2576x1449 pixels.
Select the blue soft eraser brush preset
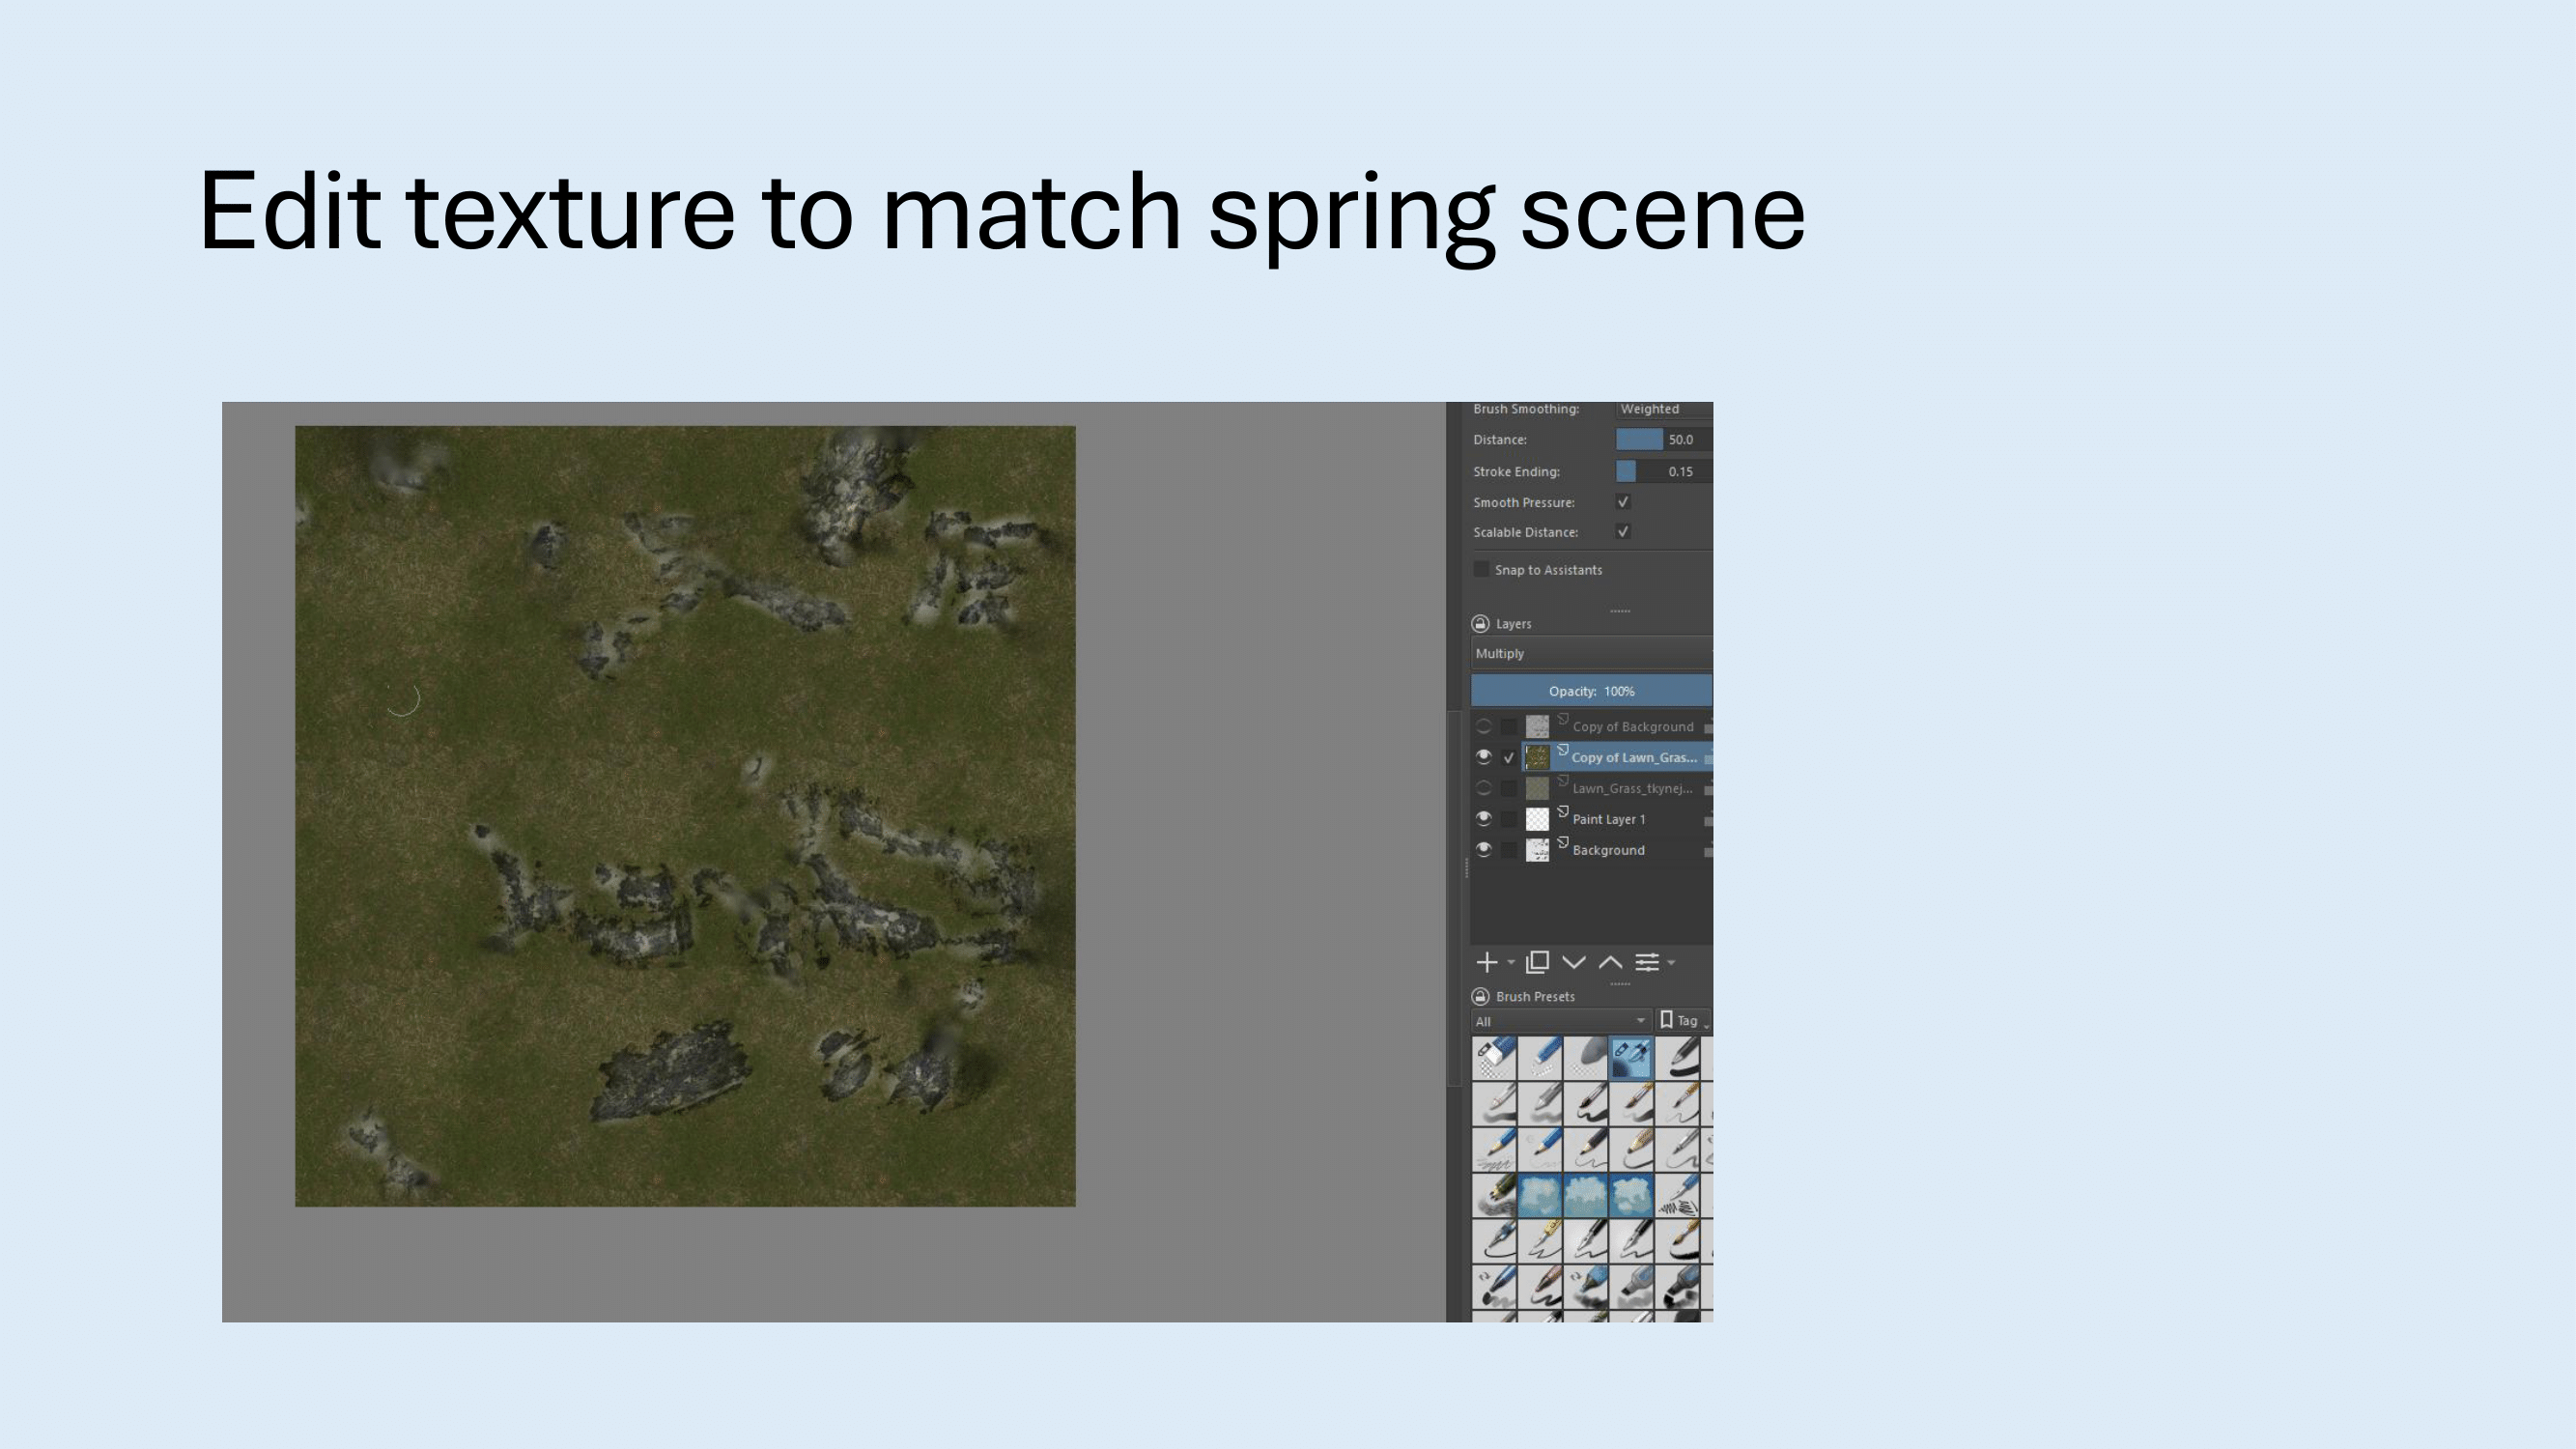click(x=1540, y=1058)
